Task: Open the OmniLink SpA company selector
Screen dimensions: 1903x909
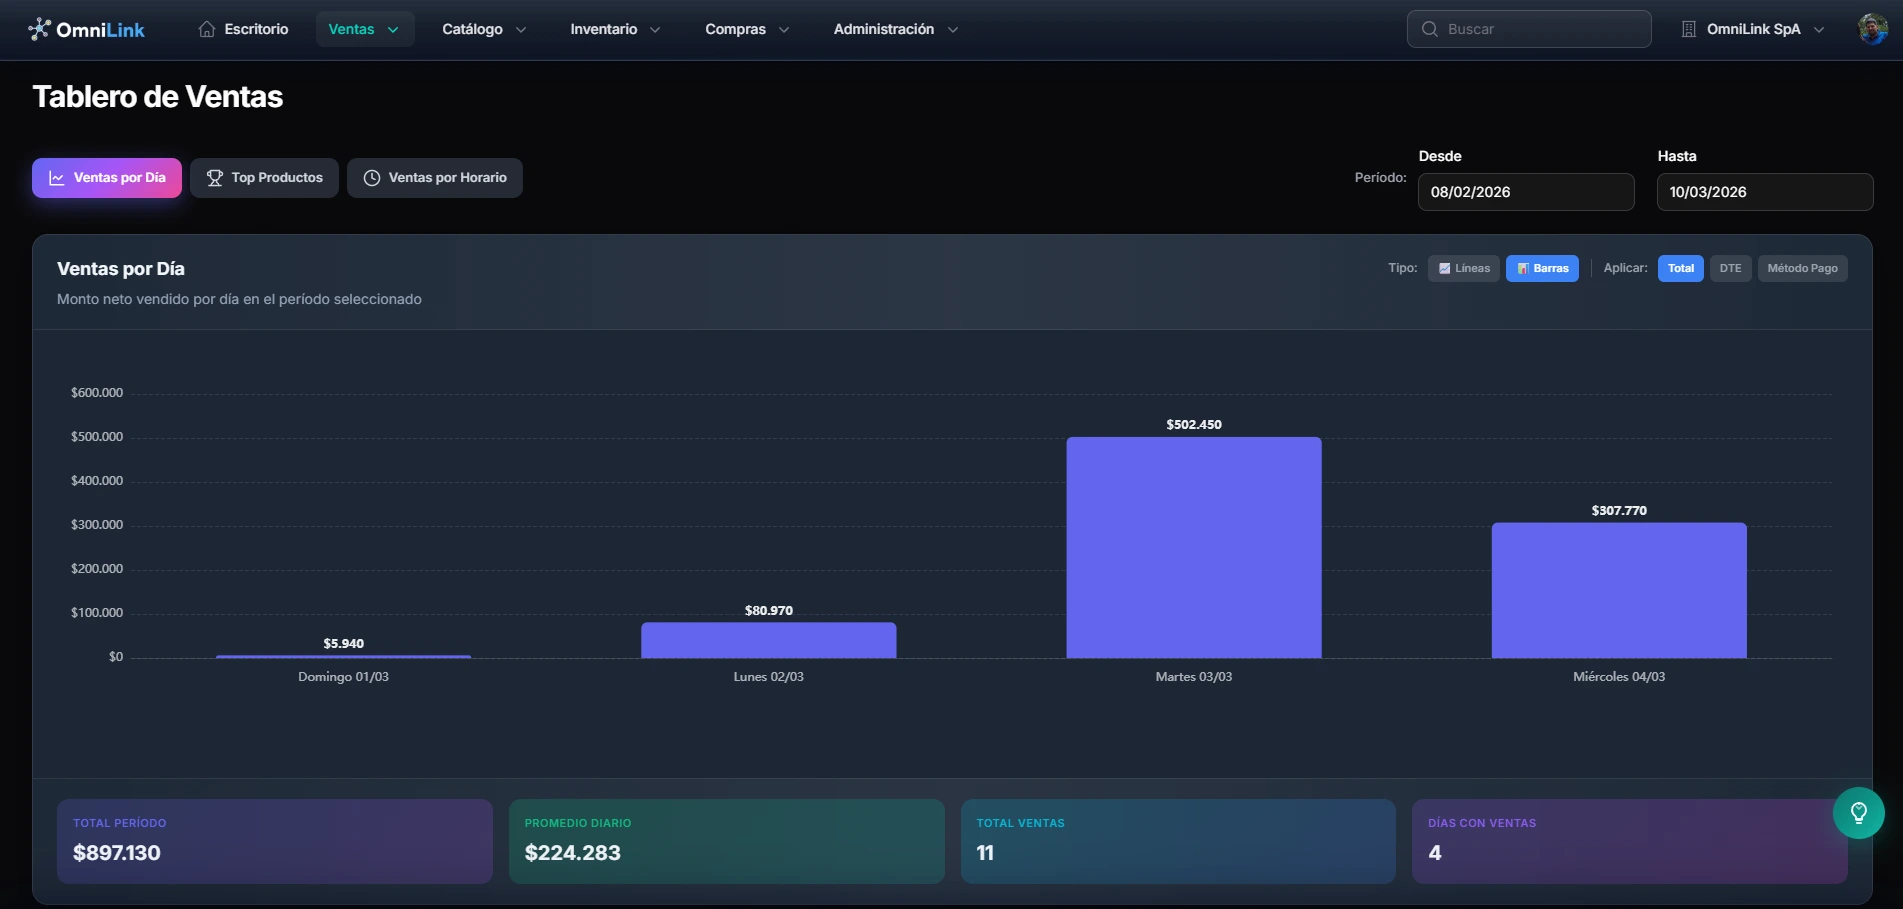Action: (x=1753, y=29)
